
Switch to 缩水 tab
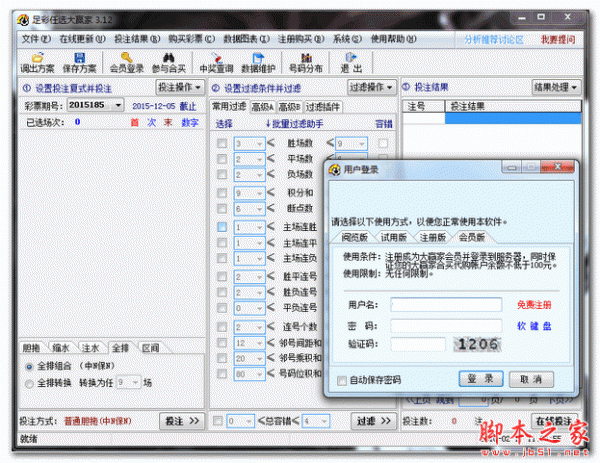click(x=61, y=348)
